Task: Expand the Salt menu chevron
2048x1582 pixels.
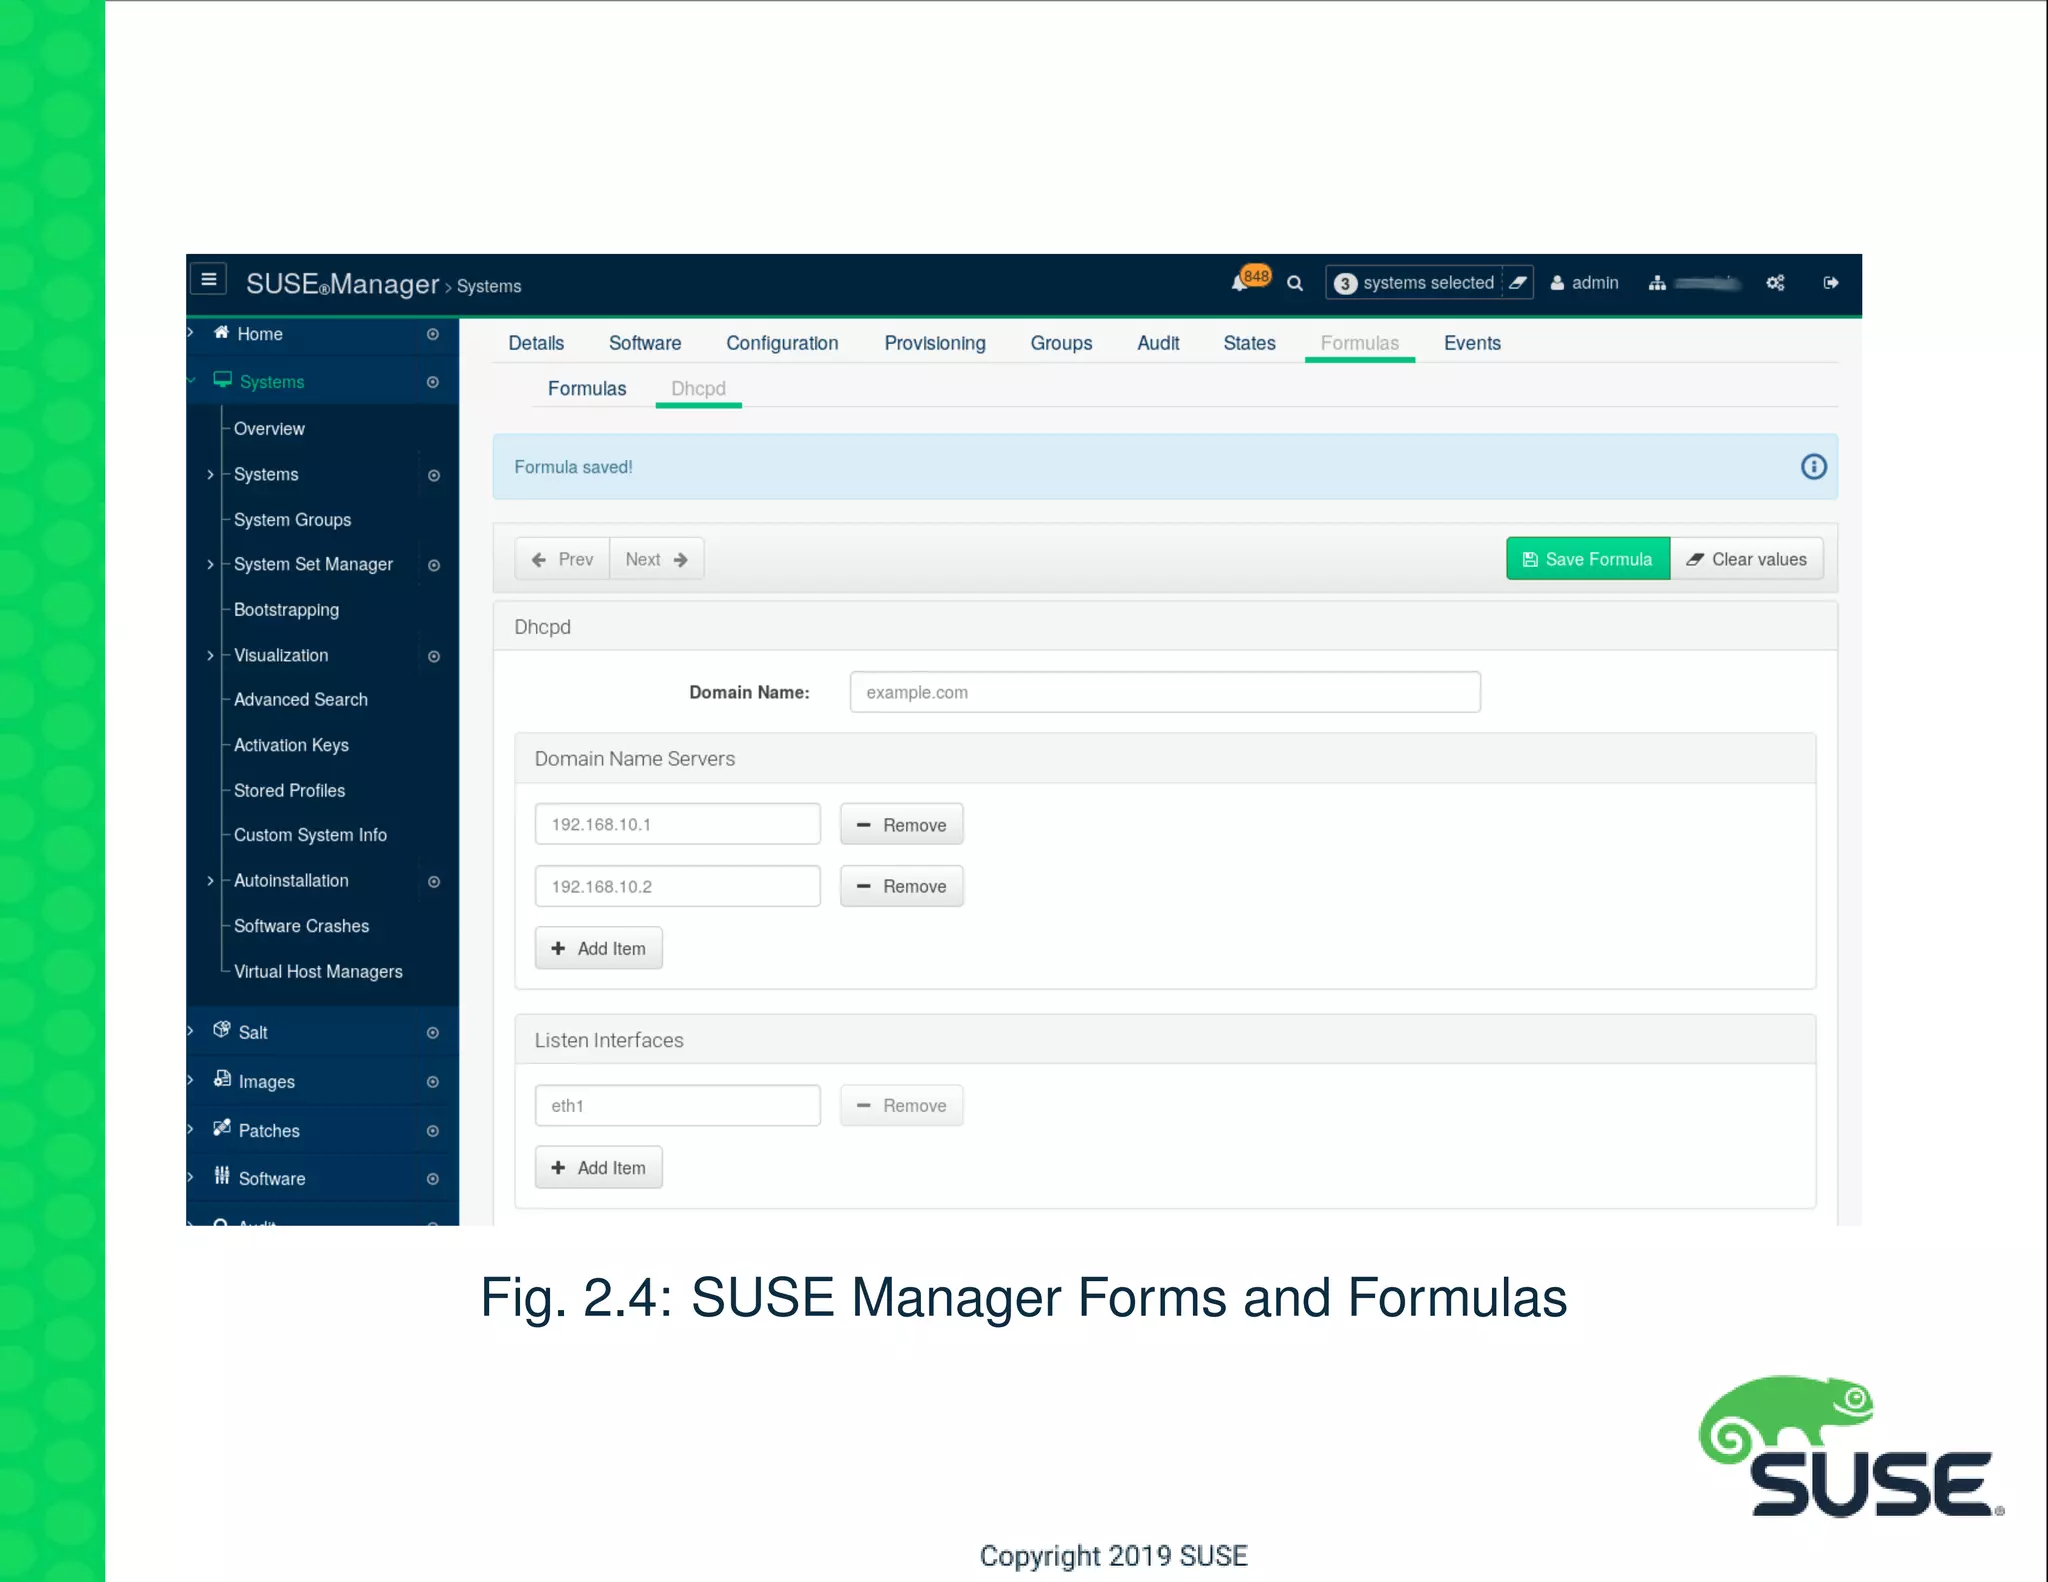Action: 190,1031
